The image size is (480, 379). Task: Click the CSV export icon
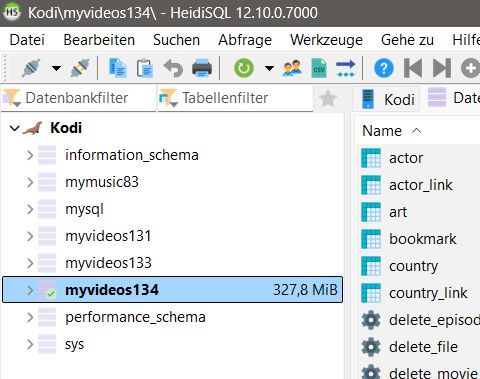319,68
